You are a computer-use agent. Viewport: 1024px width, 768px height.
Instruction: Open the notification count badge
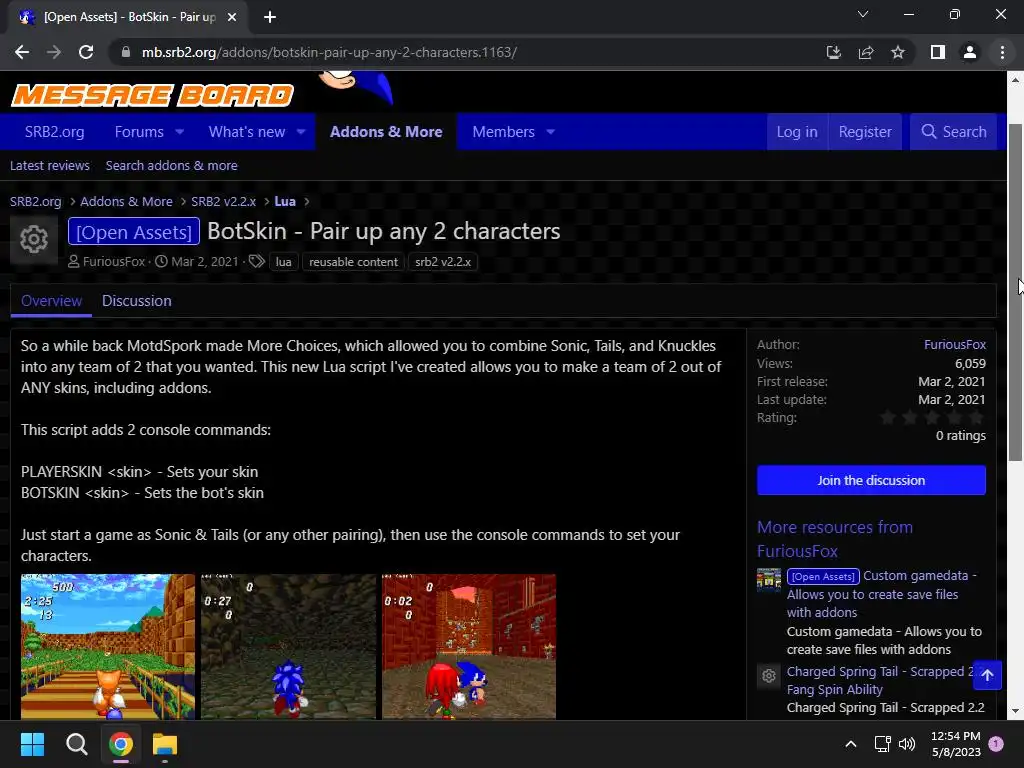tap(996, 744)
